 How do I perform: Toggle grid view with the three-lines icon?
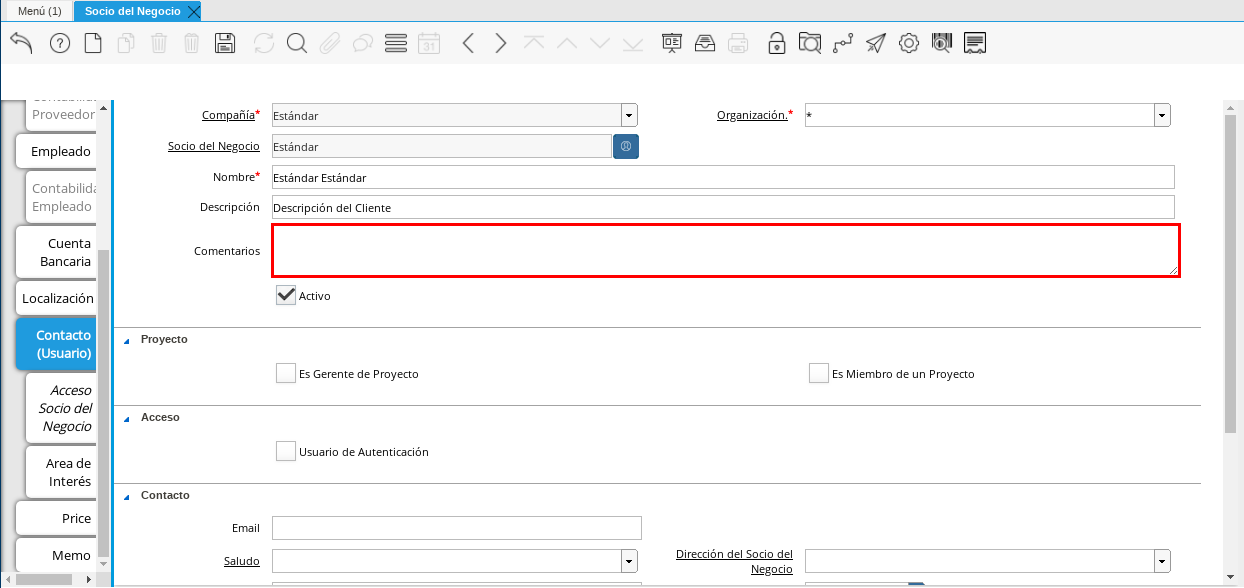coord(396,43)
